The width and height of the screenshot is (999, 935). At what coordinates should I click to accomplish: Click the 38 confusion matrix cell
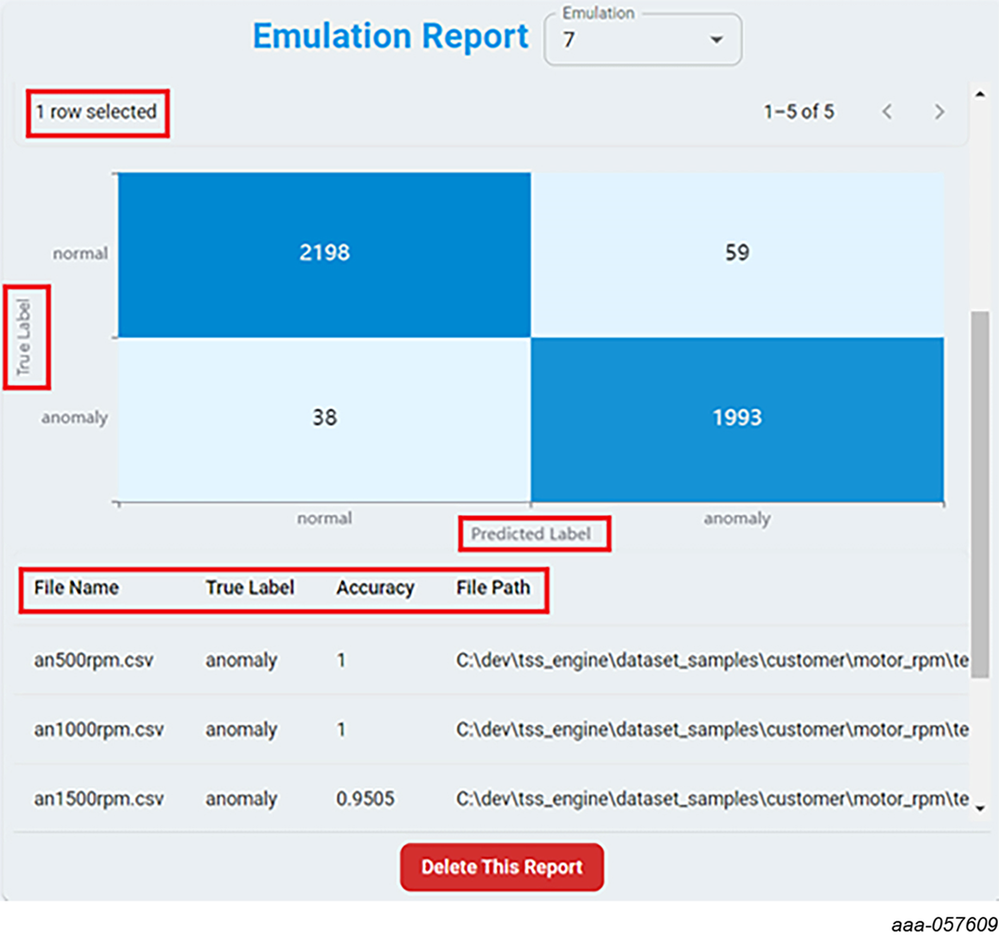point(324,420)
